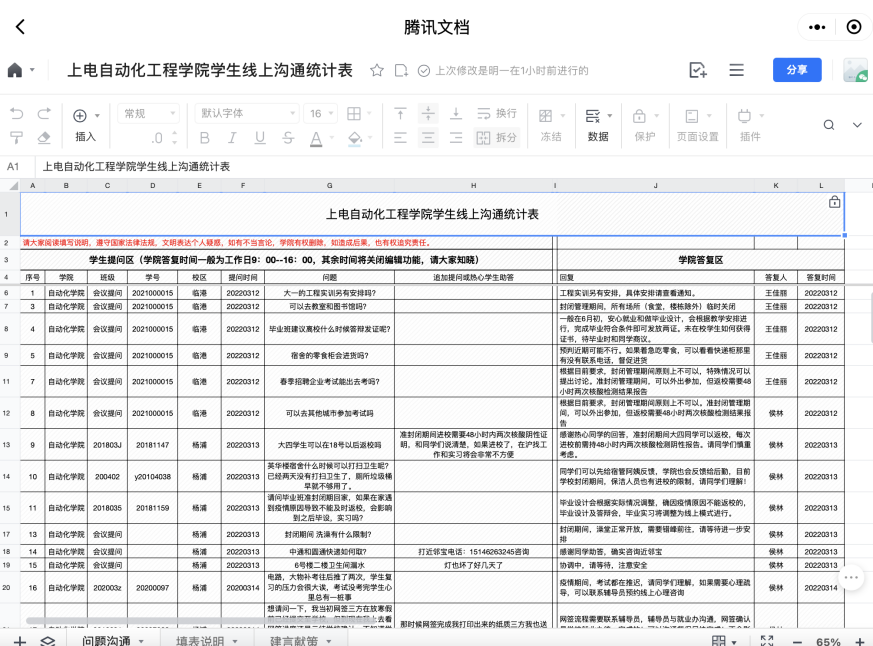
Task: Click the Insert (插入) plus icon
Action: (x=81, y=115)
